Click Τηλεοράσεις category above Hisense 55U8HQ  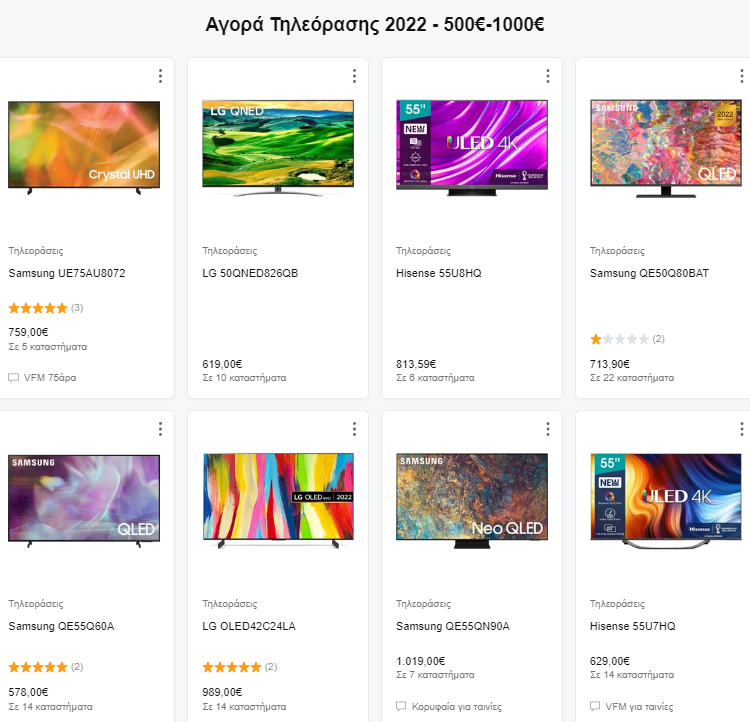click(423, 251)
